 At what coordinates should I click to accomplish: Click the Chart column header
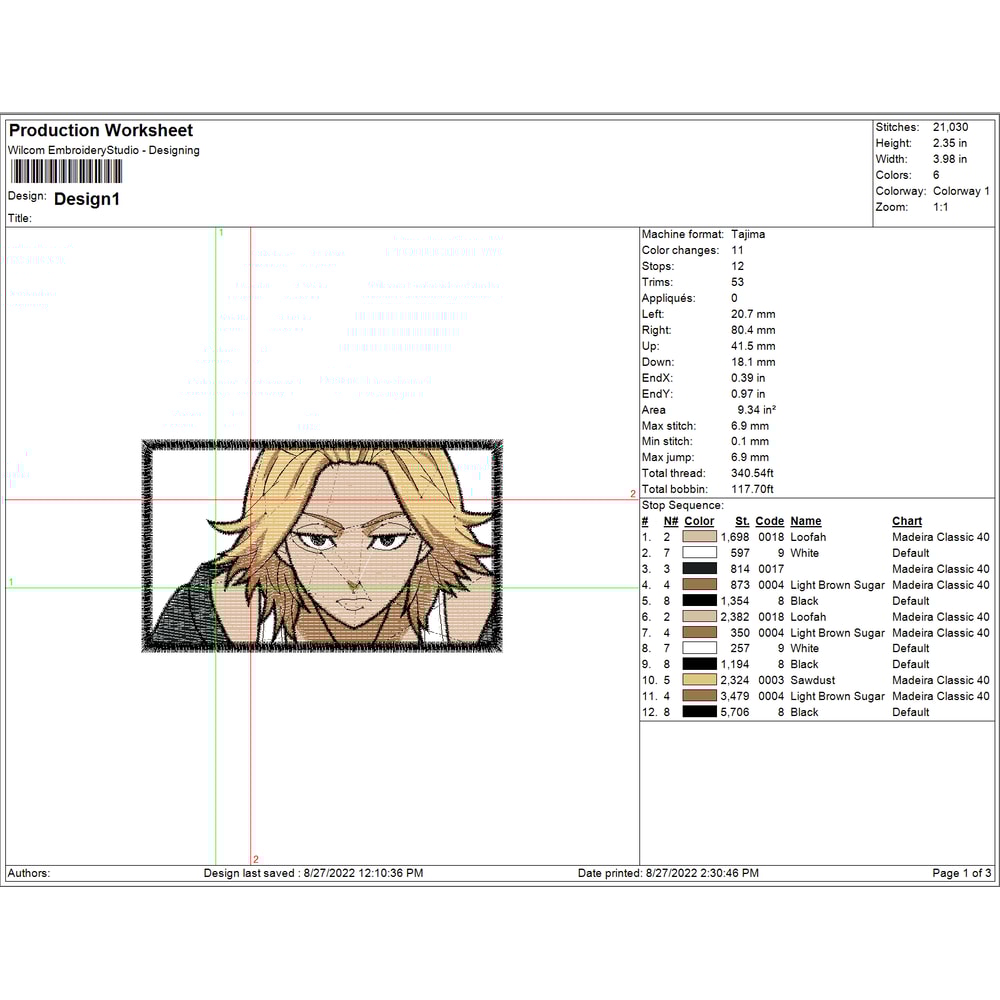pos(906,521)
